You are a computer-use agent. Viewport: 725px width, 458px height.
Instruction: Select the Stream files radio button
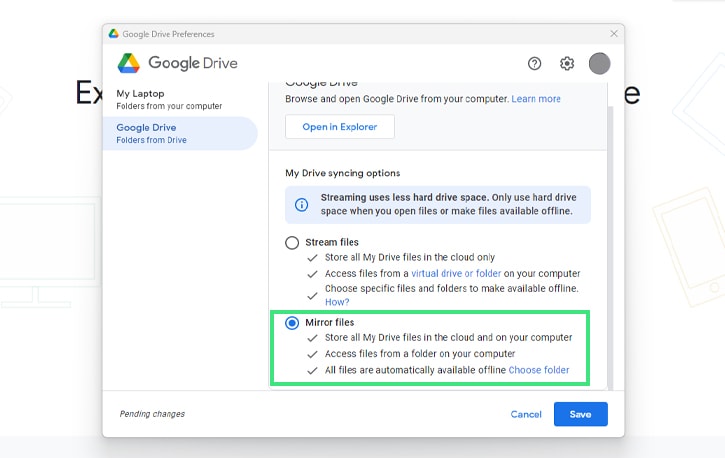point(292,243)
